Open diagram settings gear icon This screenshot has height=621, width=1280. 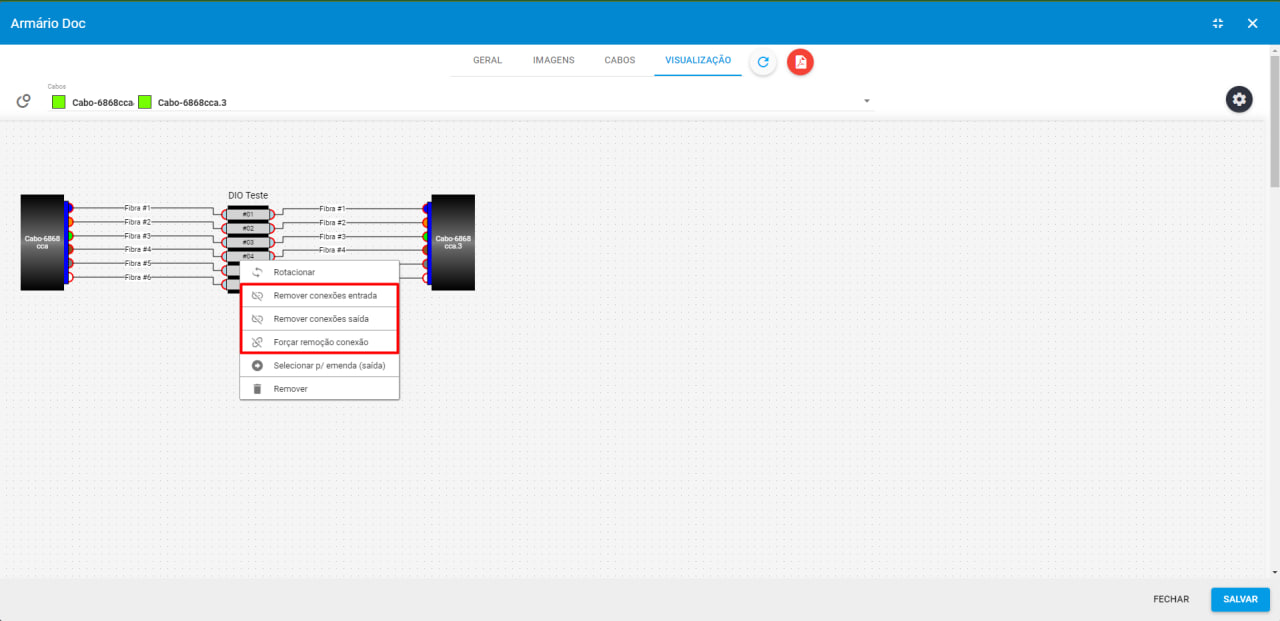click(1239, 99)
